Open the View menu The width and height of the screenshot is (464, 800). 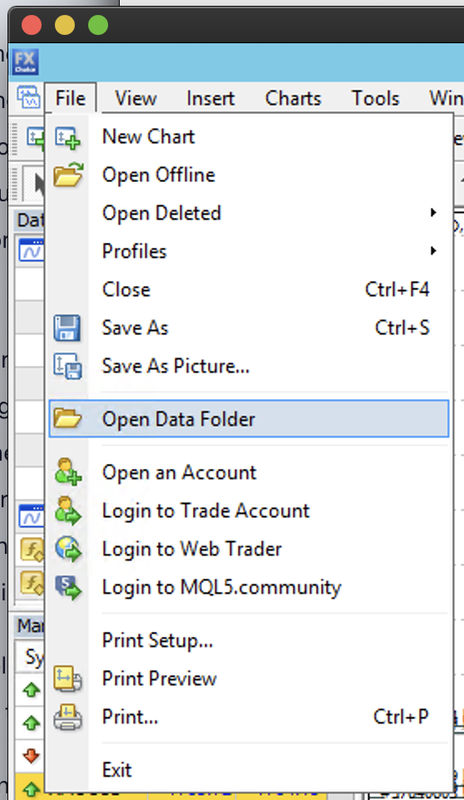click(x=136, y=98)
